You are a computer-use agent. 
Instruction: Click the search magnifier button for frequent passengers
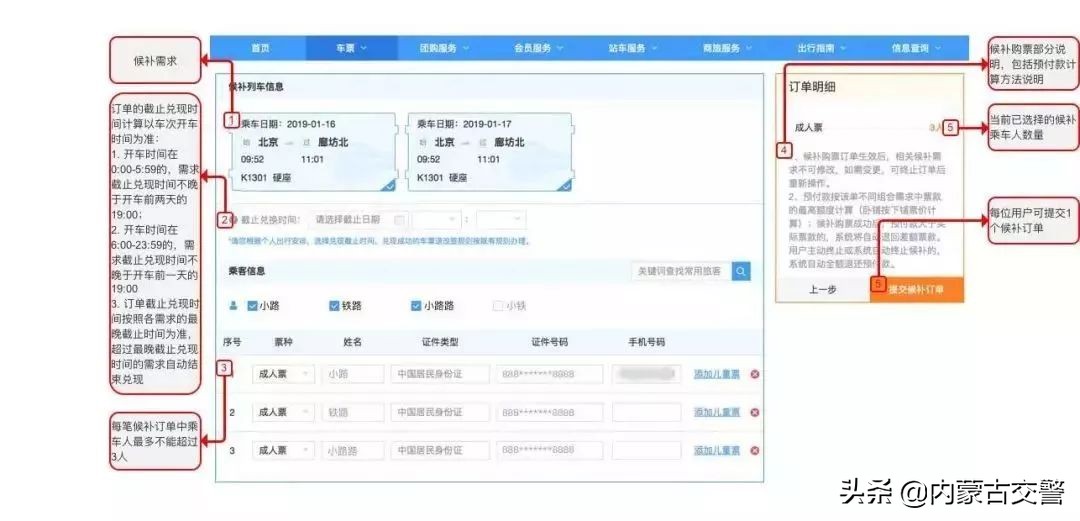coord(741,272)
